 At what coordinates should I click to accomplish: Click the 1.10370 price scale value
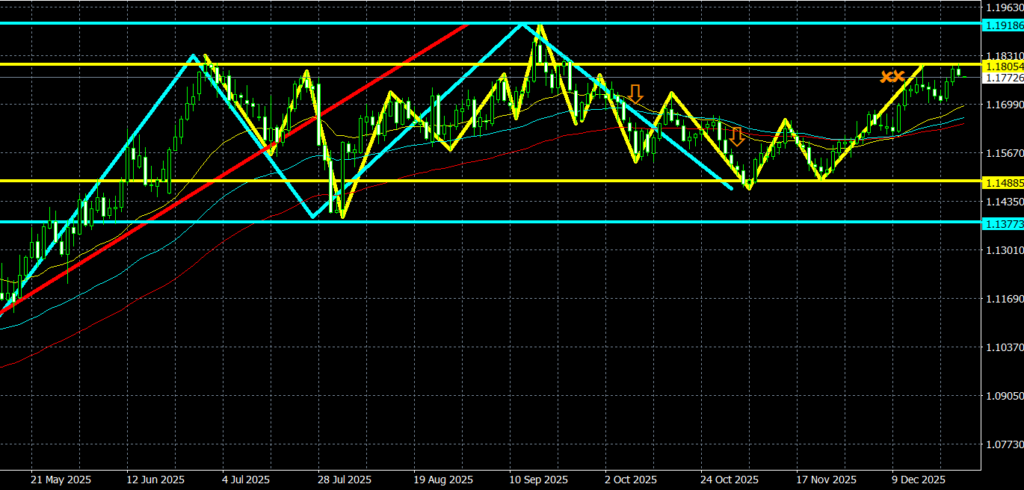pos(1002,348)
